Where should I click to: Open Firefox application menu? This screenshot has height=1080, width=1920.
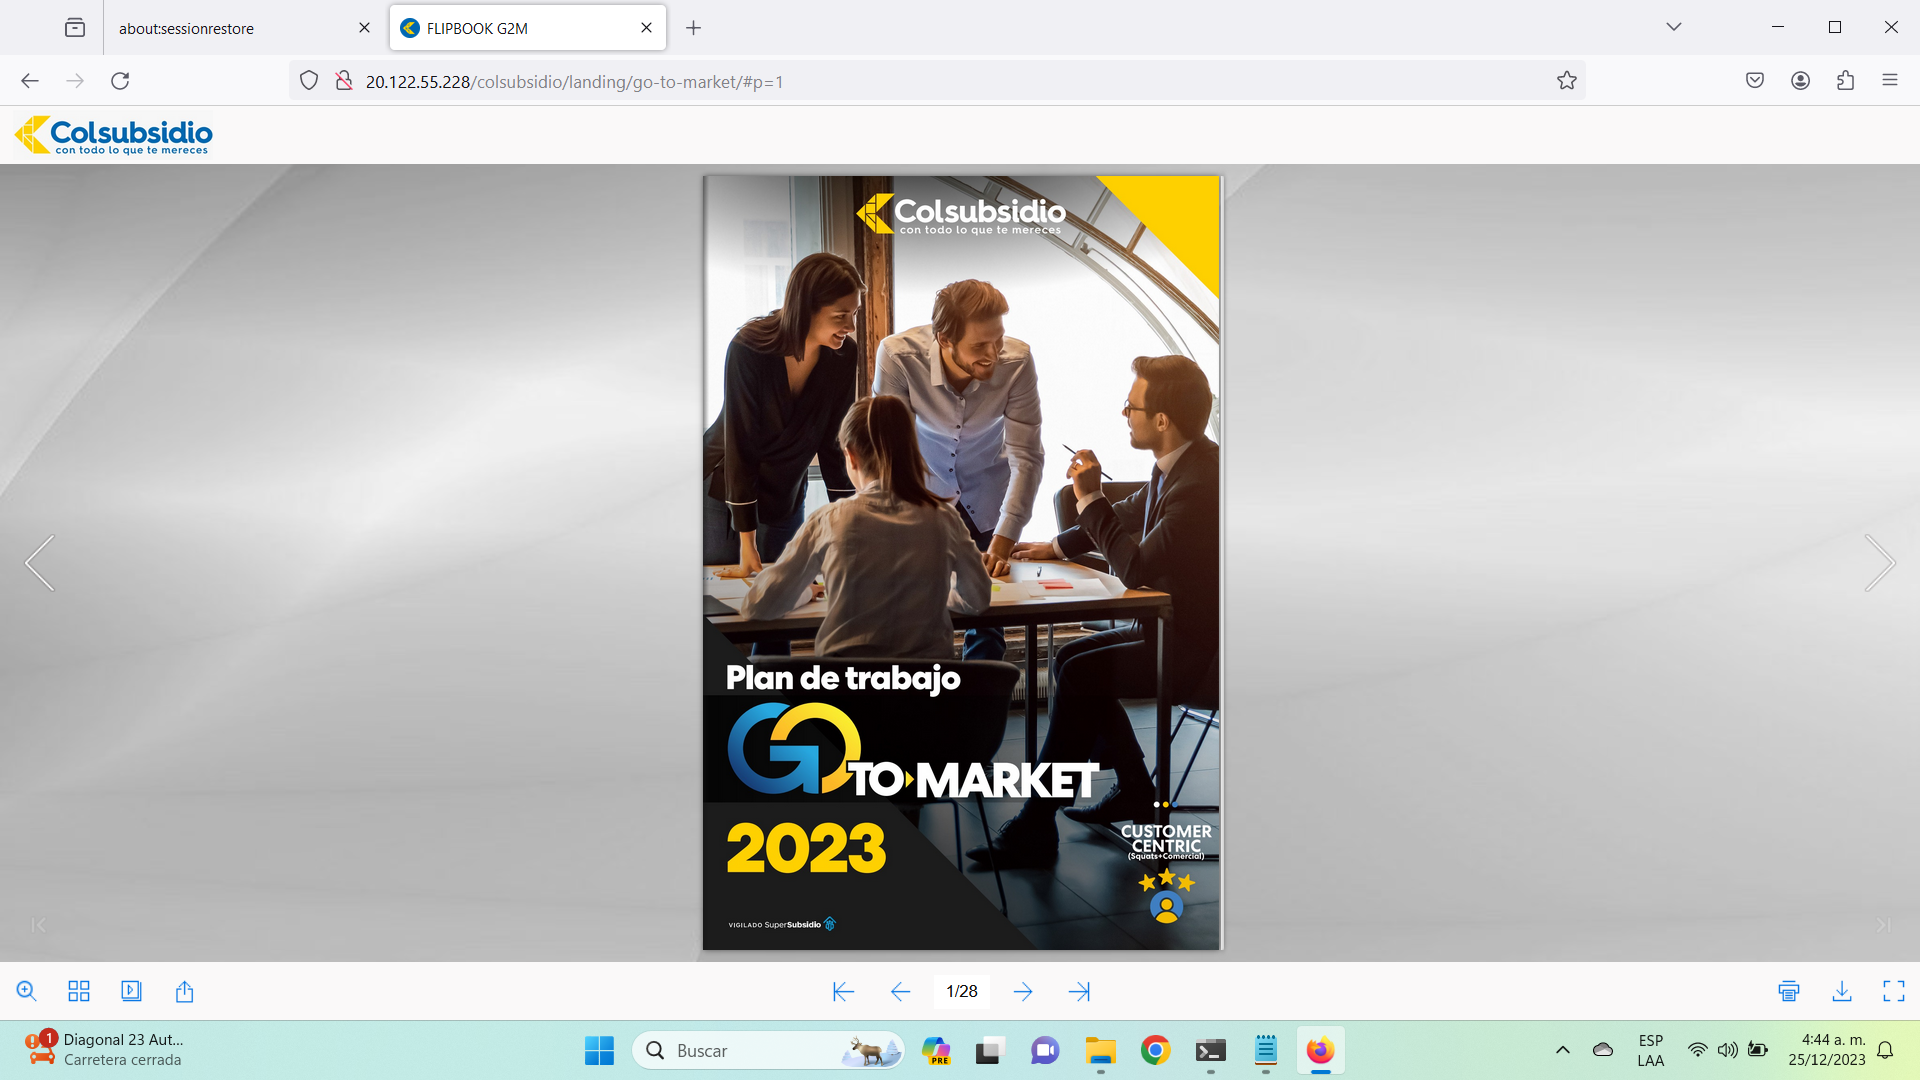click(x=1890, y=81)
